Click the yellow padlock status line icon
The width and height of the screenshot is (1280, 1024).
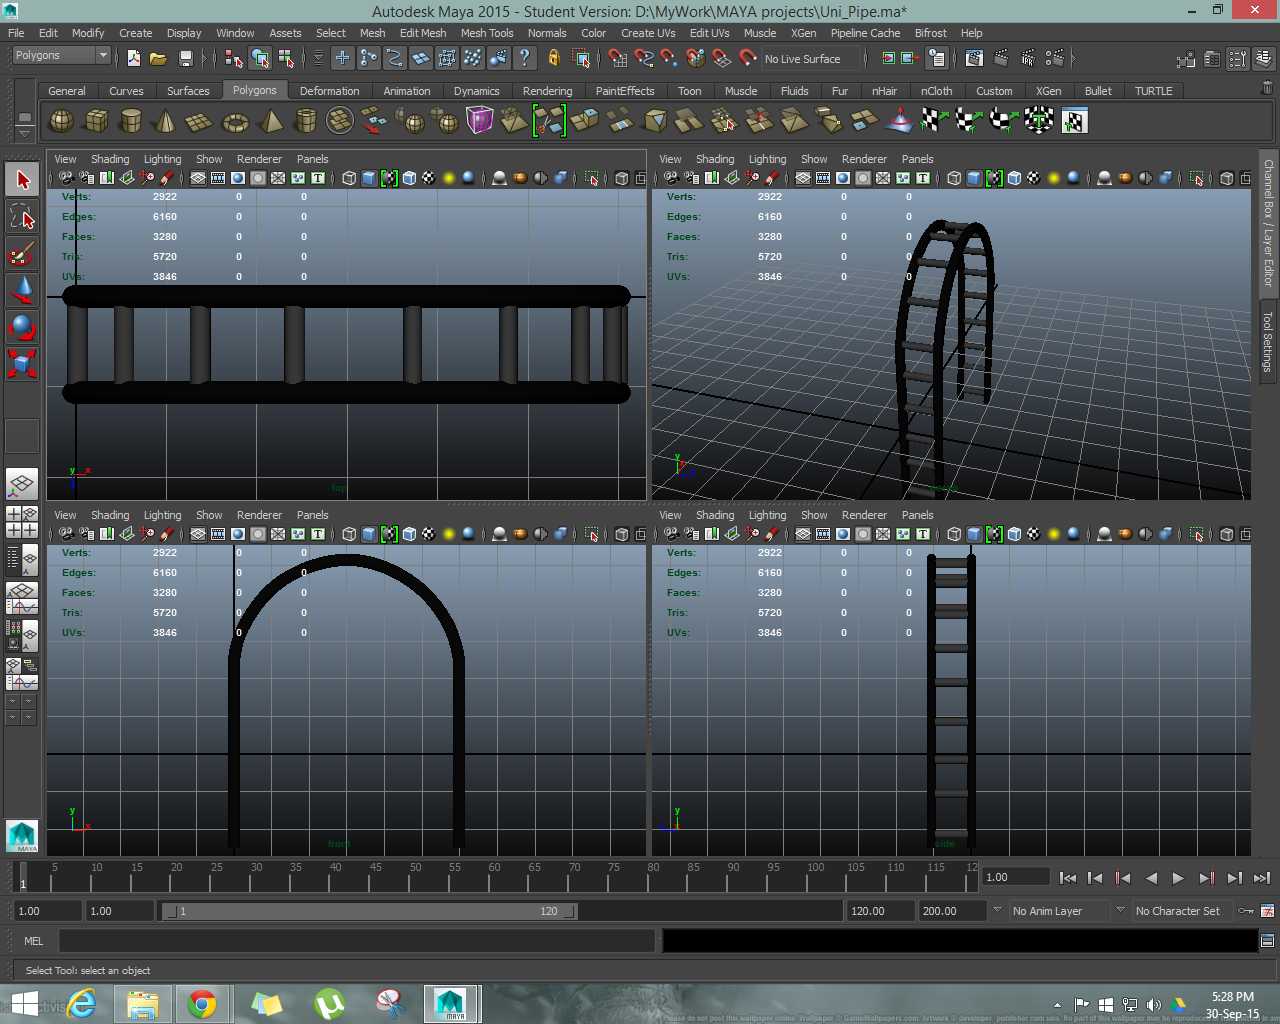tap(554, 58)
